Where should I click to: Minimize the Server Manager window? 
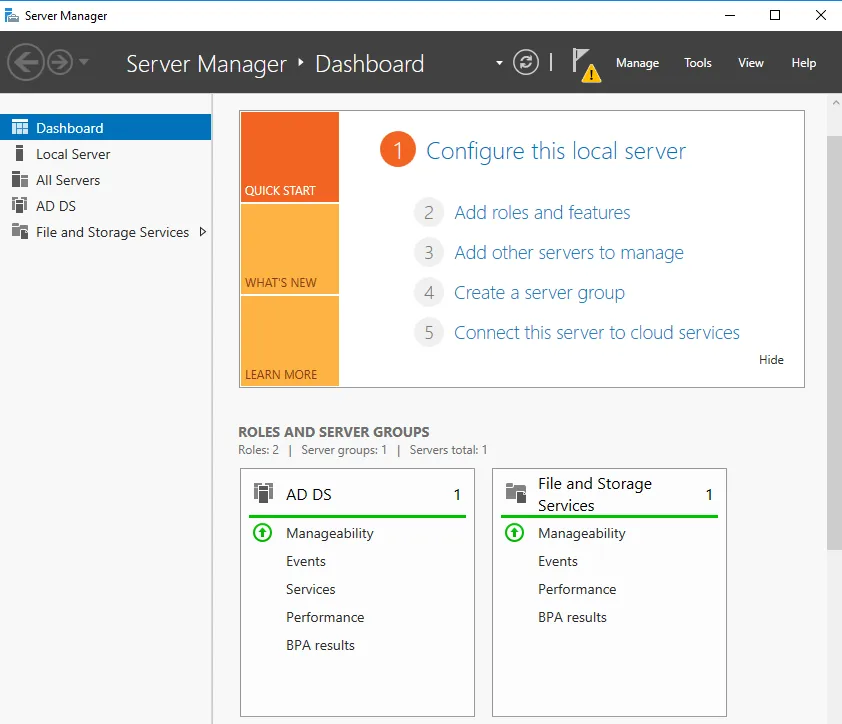(730, 15)
